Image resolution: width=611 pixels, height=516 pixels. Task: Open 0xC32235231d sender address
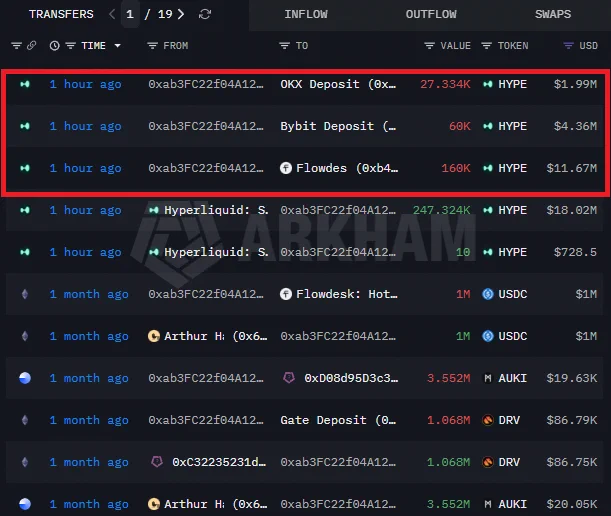(219, 462)
